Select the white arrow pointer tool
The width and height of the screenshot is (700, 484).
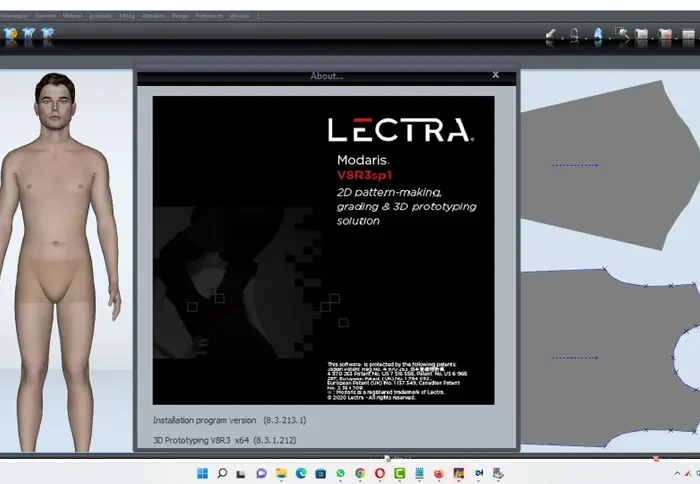click(x=550, y=35)
